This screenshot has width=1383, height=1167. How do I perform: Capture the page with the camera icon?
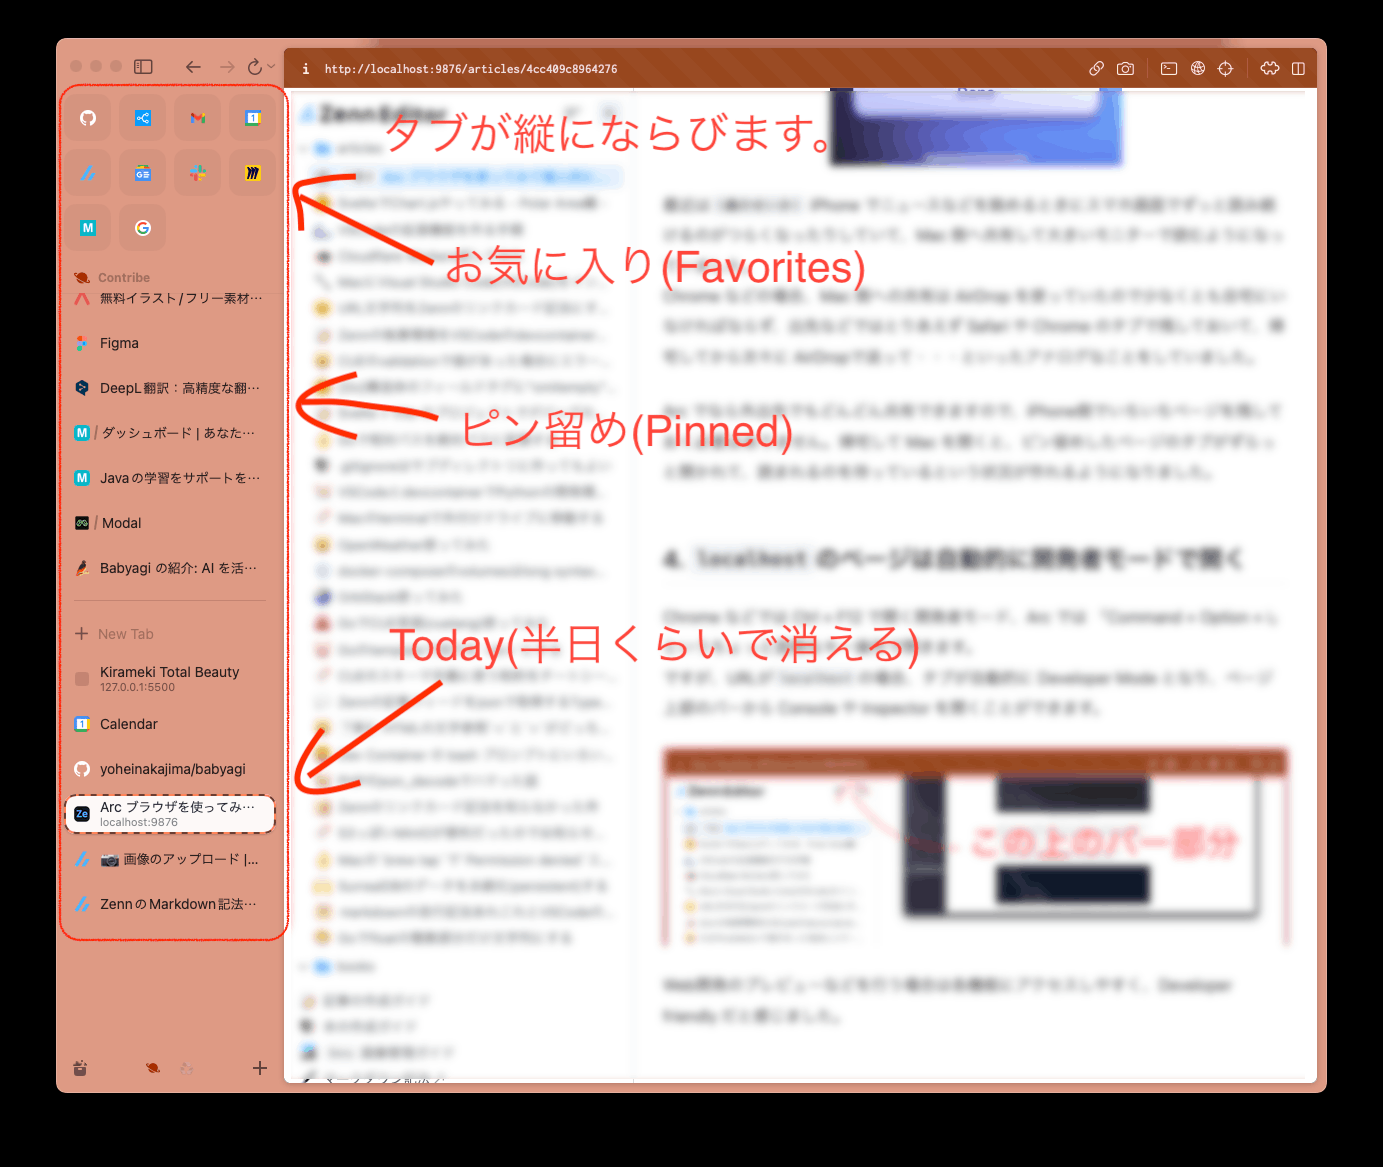pos(1126,69)
